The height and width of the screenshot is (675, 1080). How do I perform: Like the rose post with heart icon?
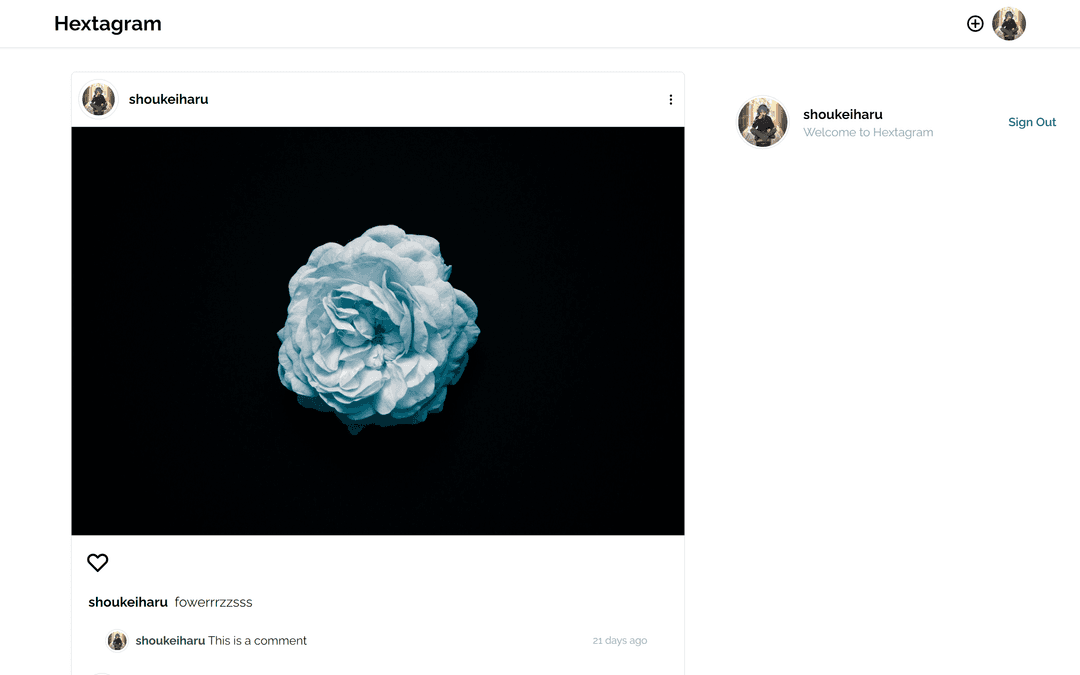tap(98, 563)
